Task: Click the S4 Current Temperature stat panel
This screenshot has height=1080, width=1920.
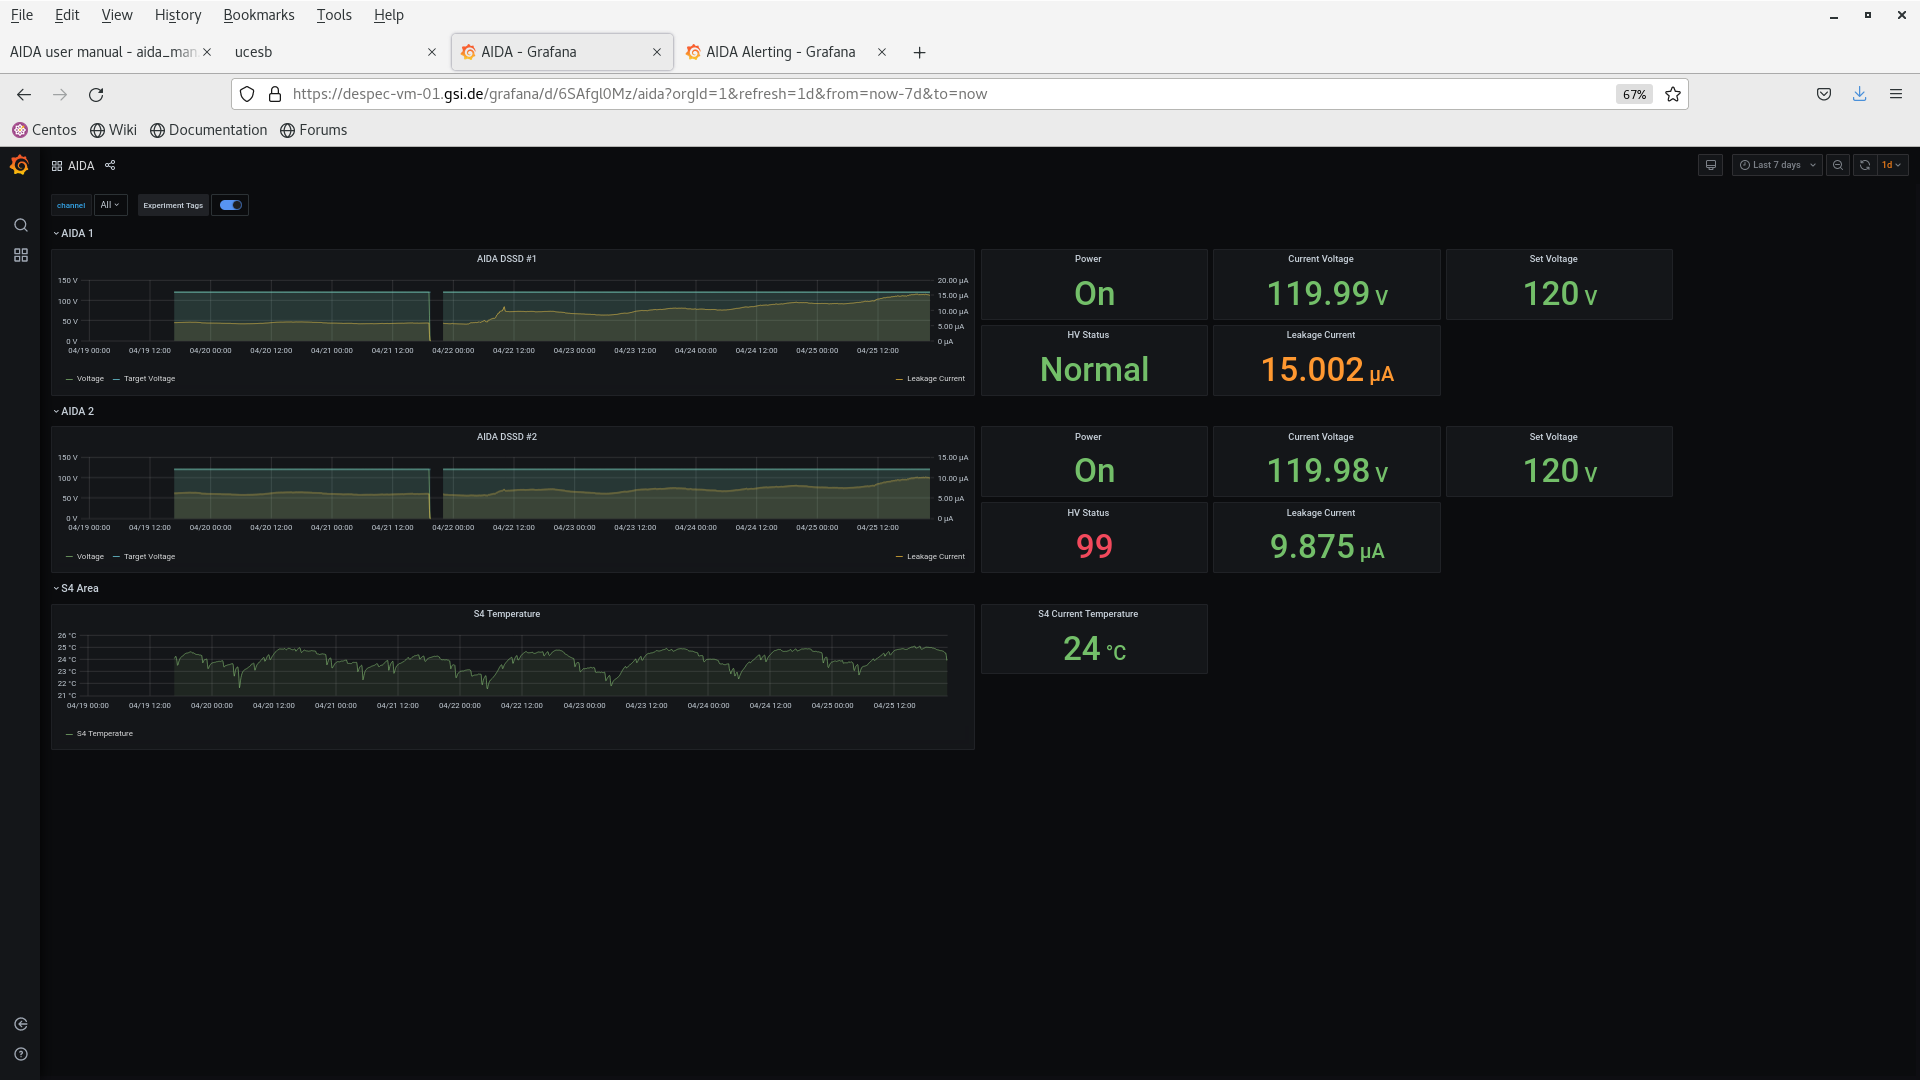Action: (1094, 639)
